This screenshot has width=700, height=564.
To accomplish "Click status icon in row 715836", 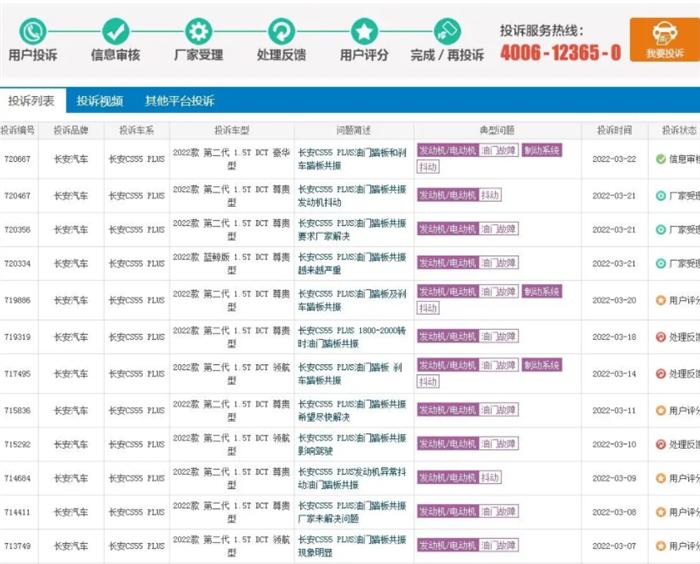I will (661, 410).
